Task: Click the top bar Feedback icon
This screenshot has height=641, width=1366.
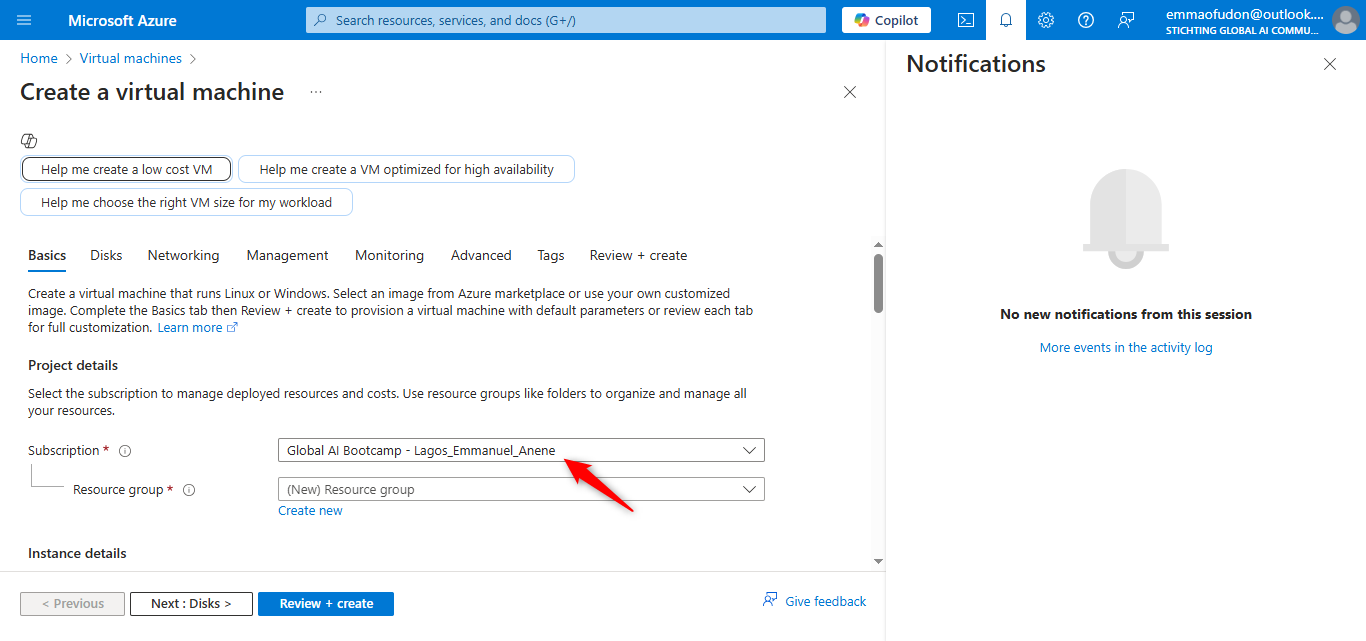Action: pyautogui.click(x=1126, y=20)
